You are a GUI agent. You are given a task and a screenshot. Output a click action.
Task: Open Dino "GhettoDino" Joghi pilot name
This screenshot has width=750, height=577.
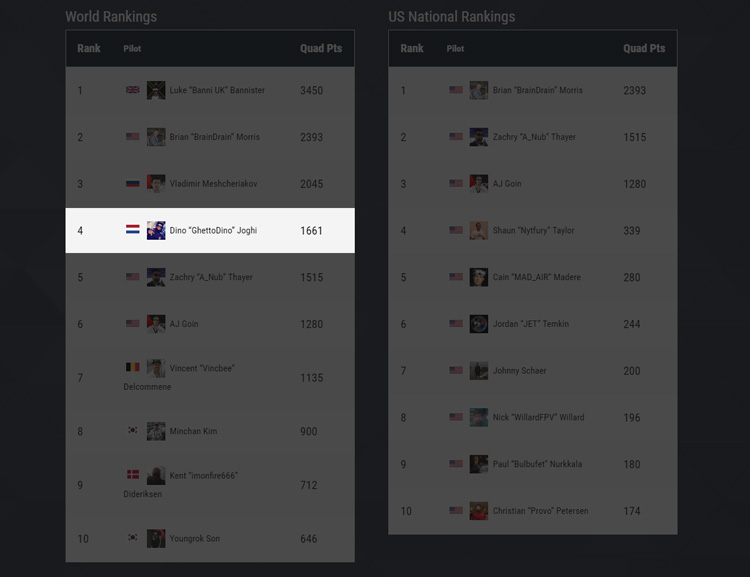[x=213, y=231]
